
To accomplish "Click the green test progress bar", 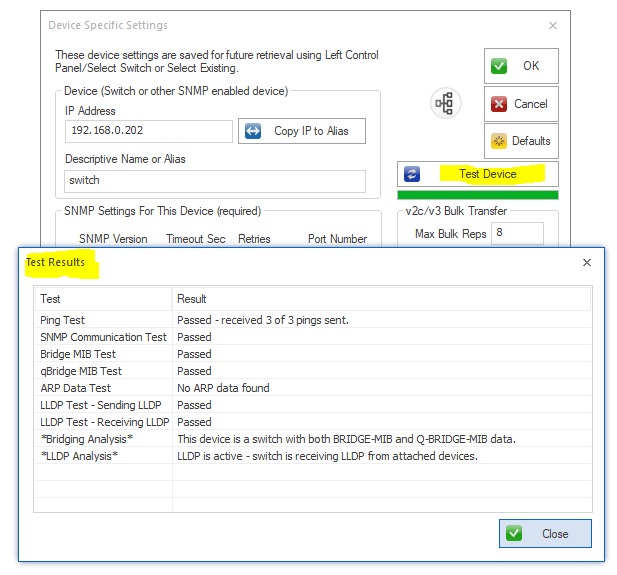I will tap(478, 195).
